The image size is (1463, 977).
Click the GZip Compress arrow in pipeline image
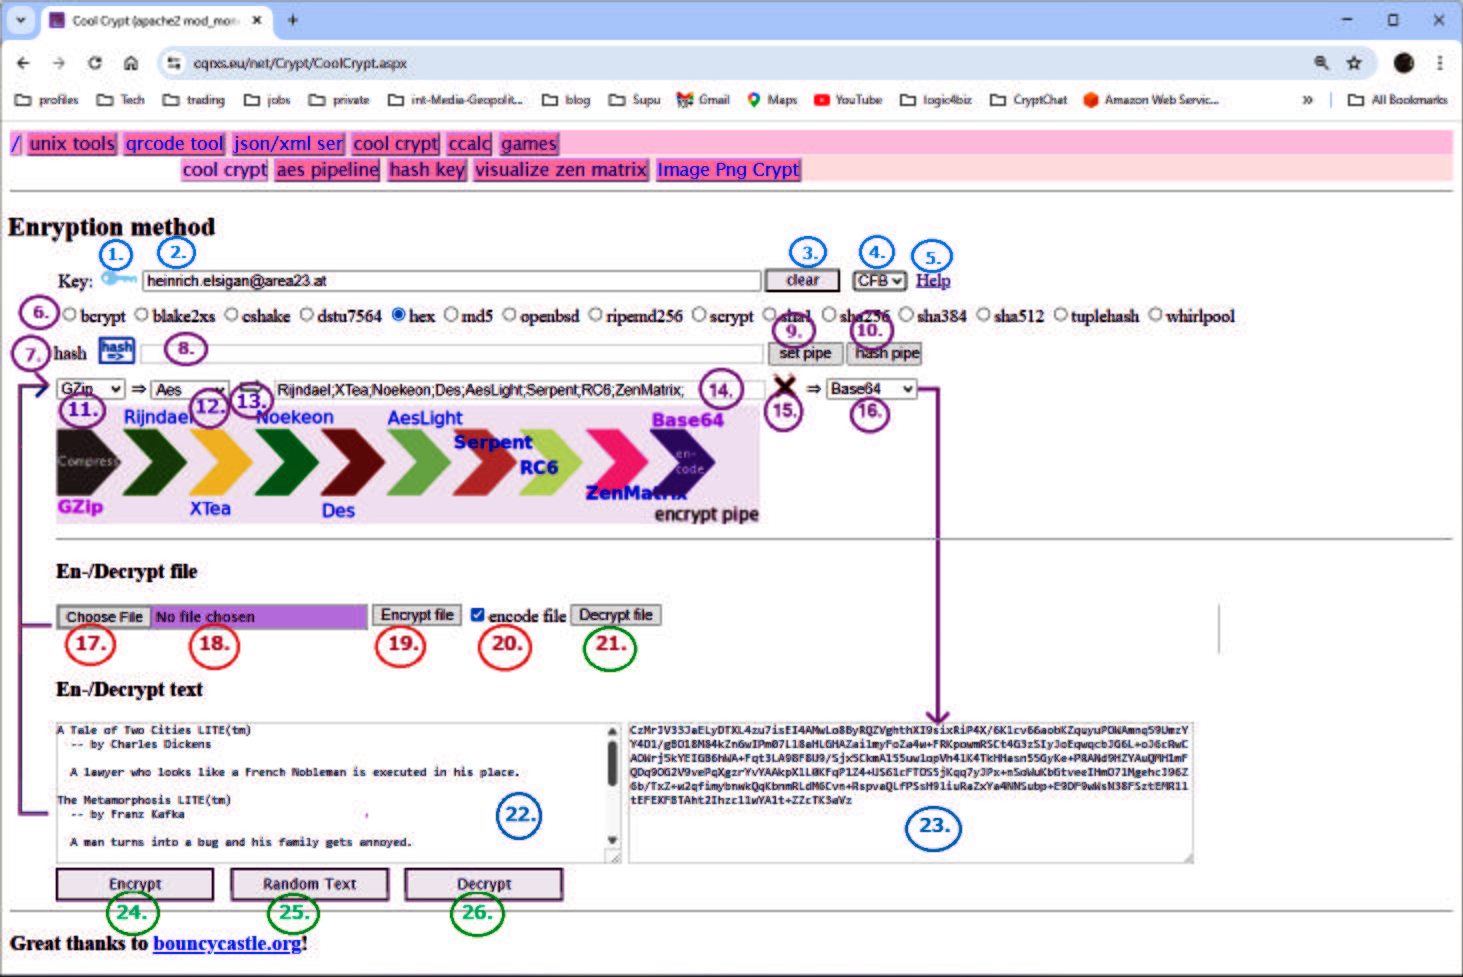click(90, 462)
